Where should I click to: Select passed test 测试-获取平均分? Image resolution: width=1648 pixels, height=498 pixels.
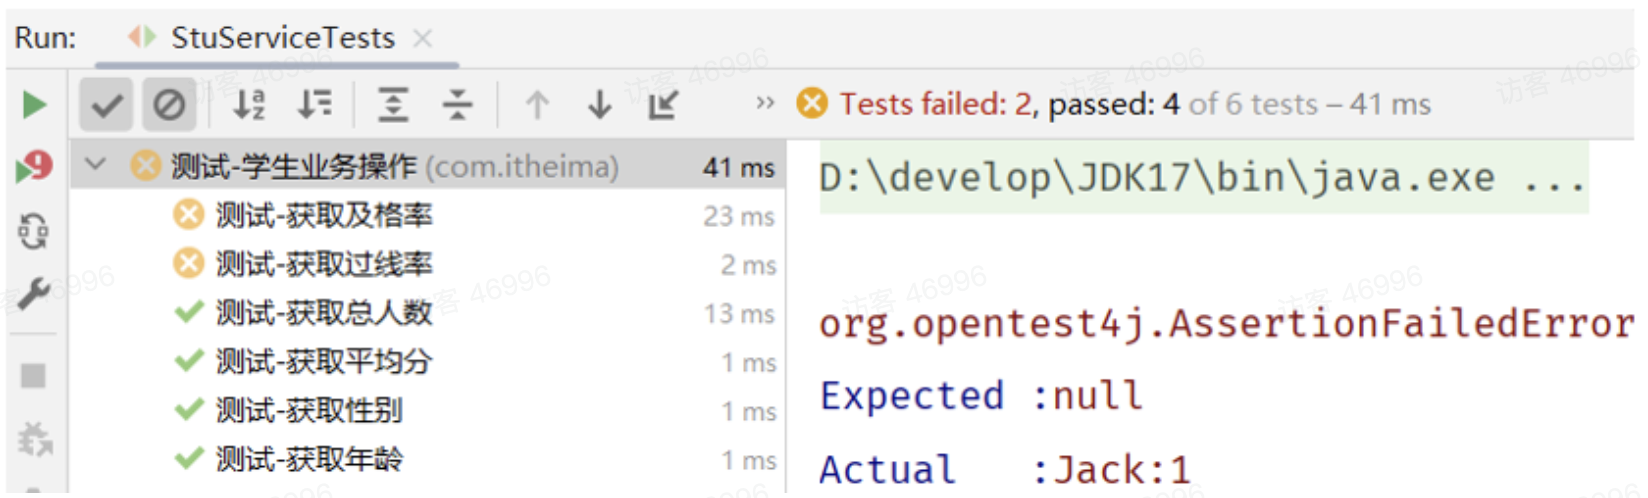(x=324, y=361)
